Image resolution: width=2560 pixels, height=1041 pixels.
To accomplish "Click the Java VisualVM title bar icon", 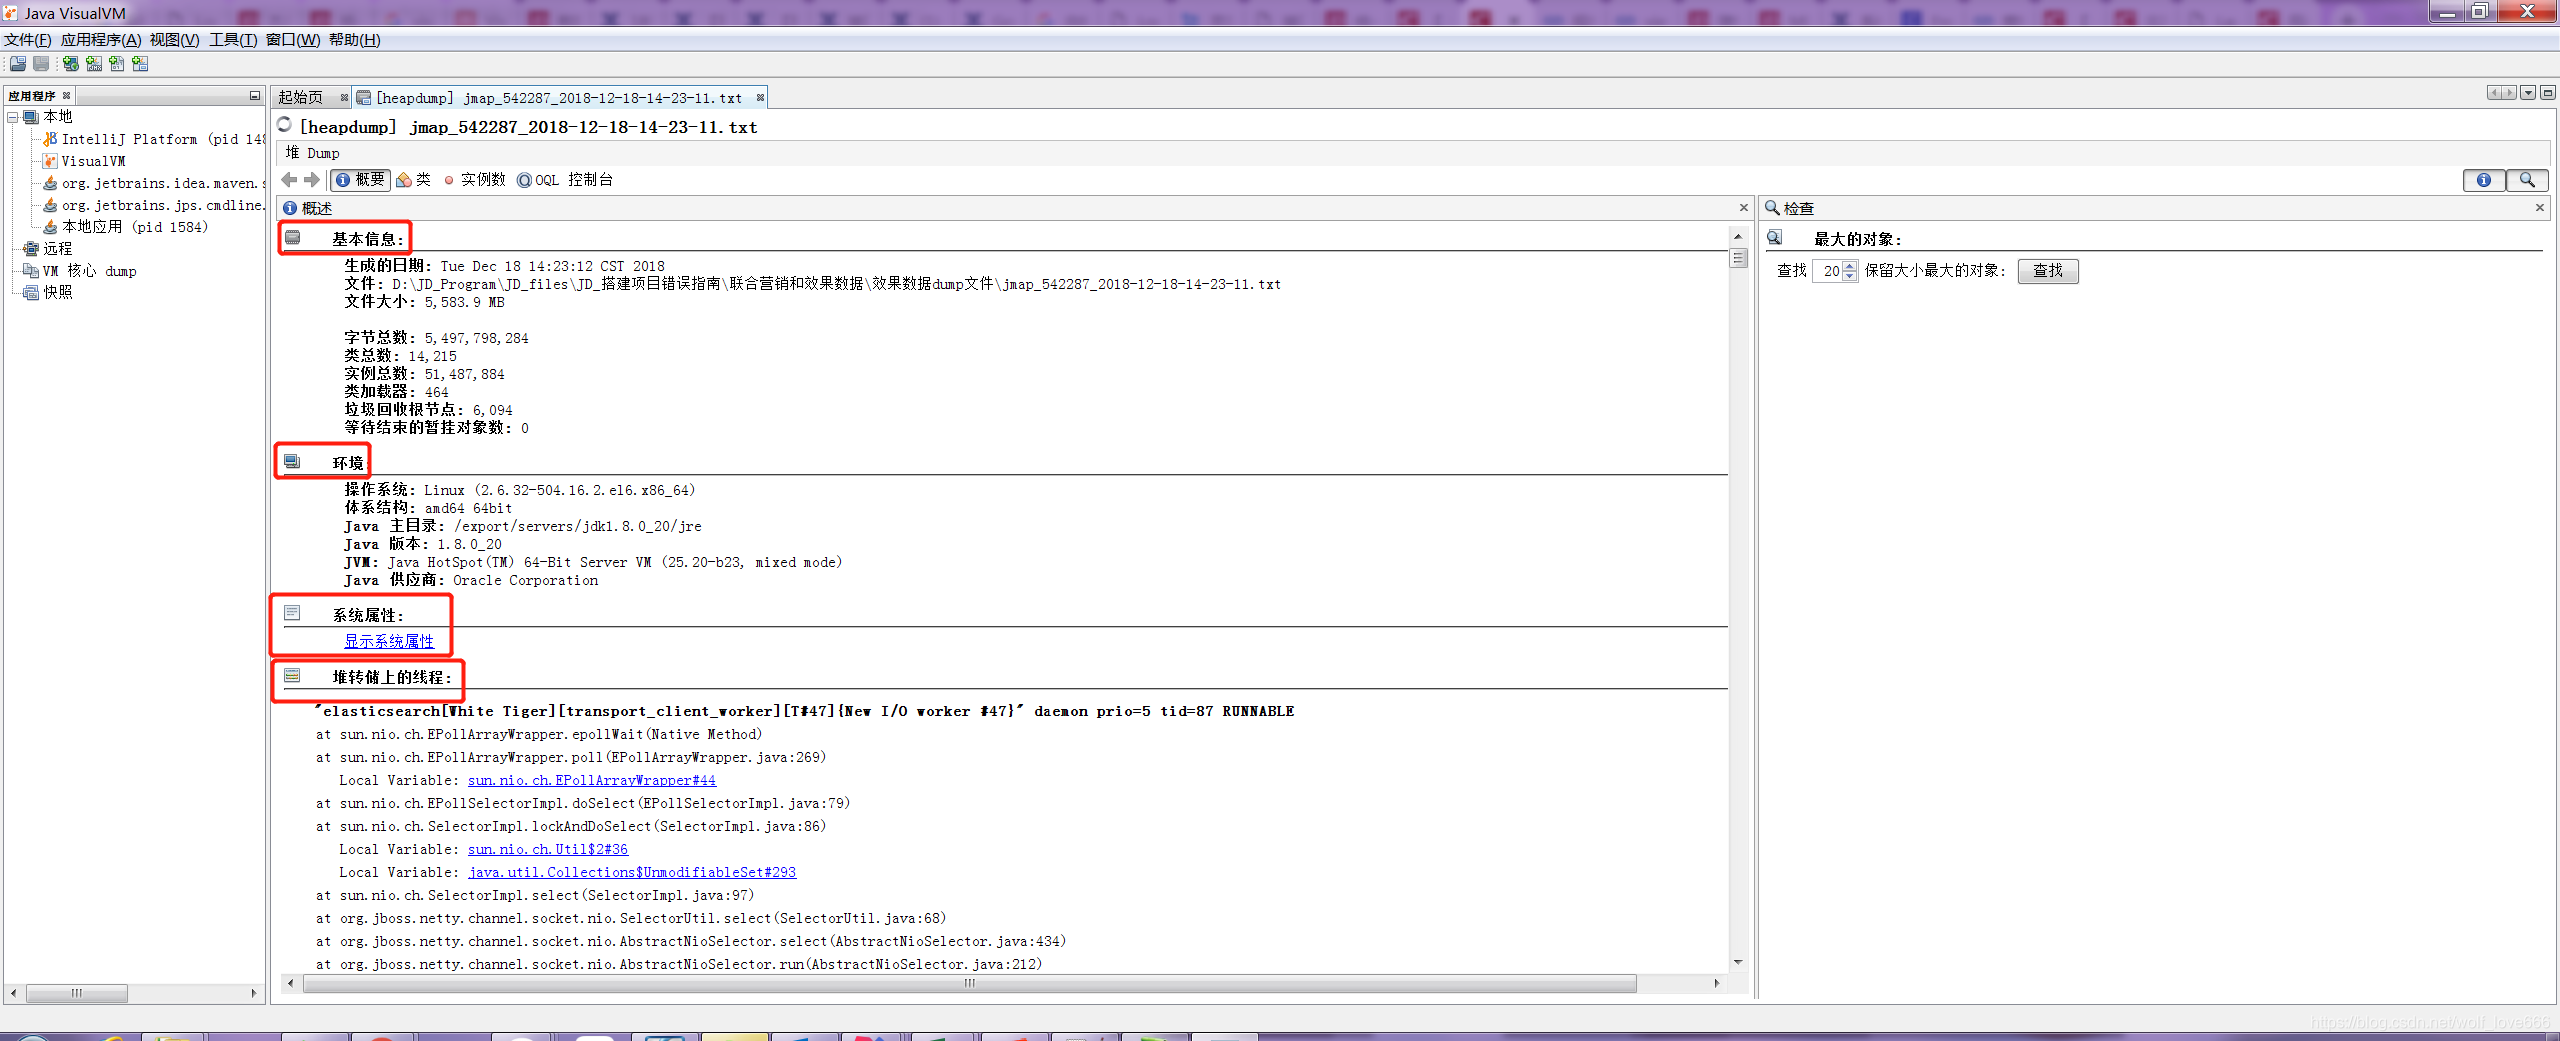I will click(x=11, y=12).
